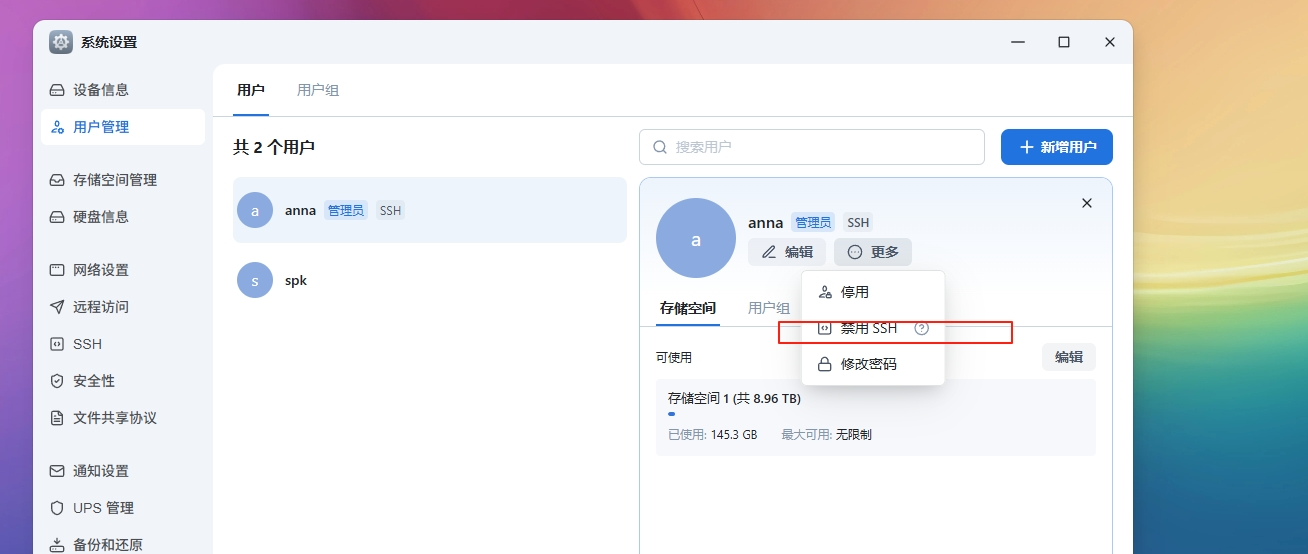Screen dimensions: 1308x554
Task: Click the large anna avatar in the detail panel
Action: point(696,238)
